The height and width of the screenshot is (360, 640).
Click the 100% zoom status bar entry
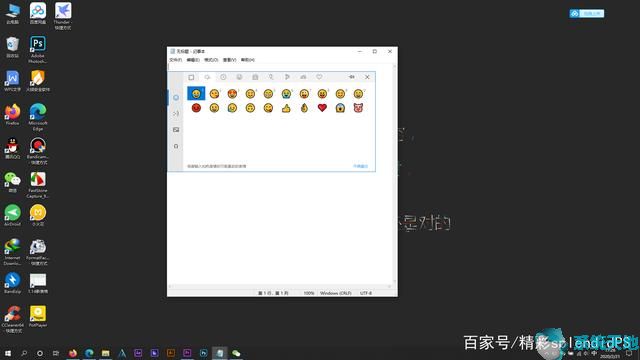pyautogui.click(x=309, y=293)
